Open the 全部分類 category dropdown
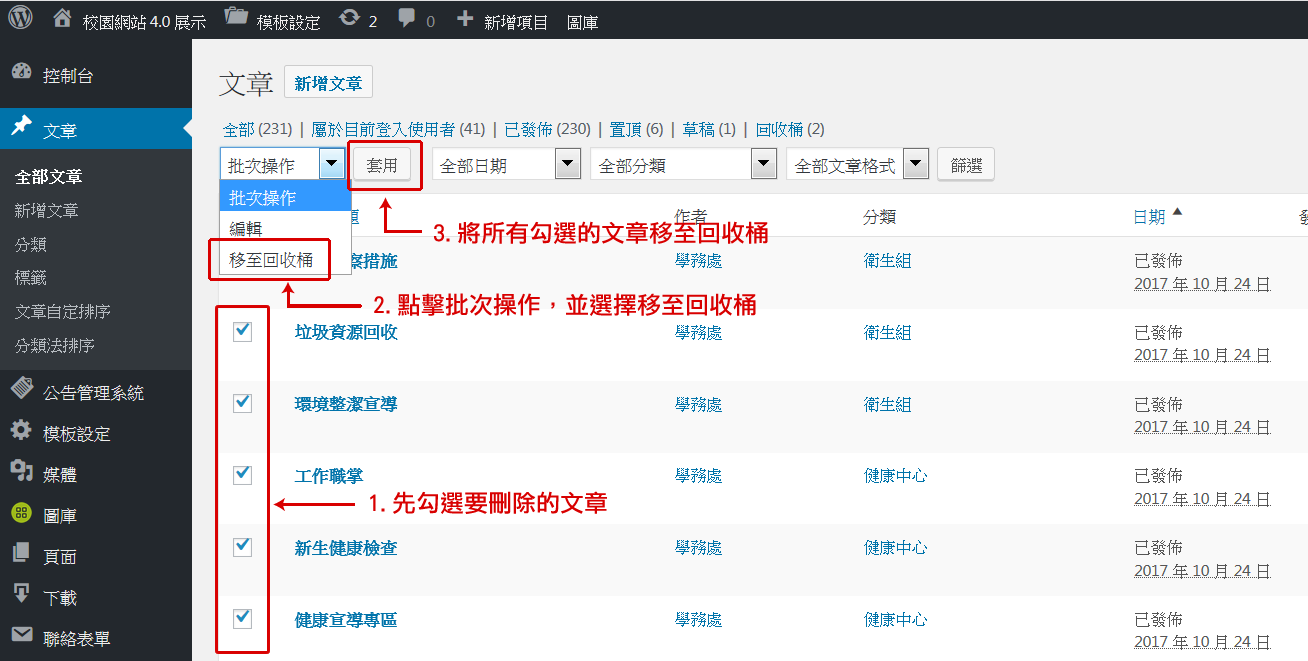 point(683,165)
